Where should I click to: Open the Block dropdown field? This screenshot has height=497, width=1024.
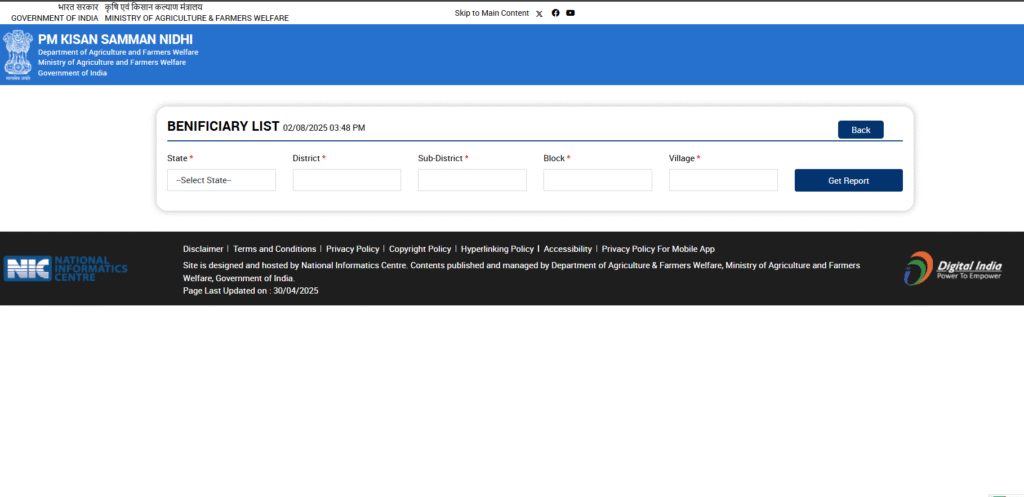(597, 180)
